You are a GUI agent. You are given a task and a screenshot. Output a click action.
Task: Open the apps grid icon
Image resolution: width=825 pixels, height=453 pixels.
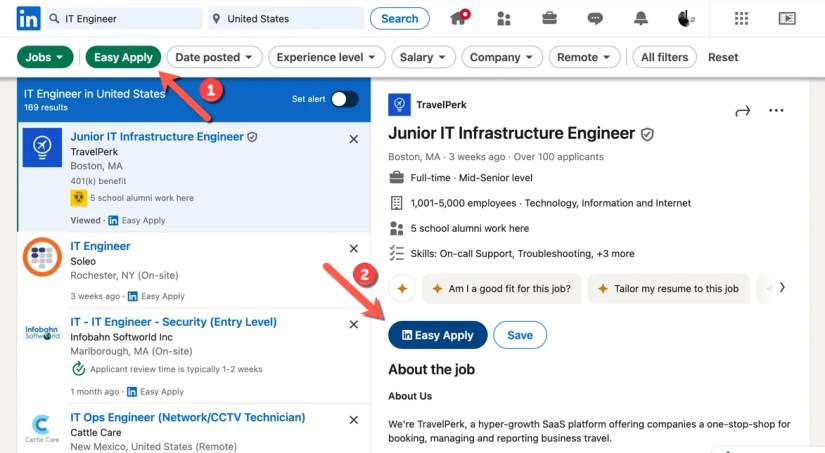pyautogui.click(x=741, y=18)
